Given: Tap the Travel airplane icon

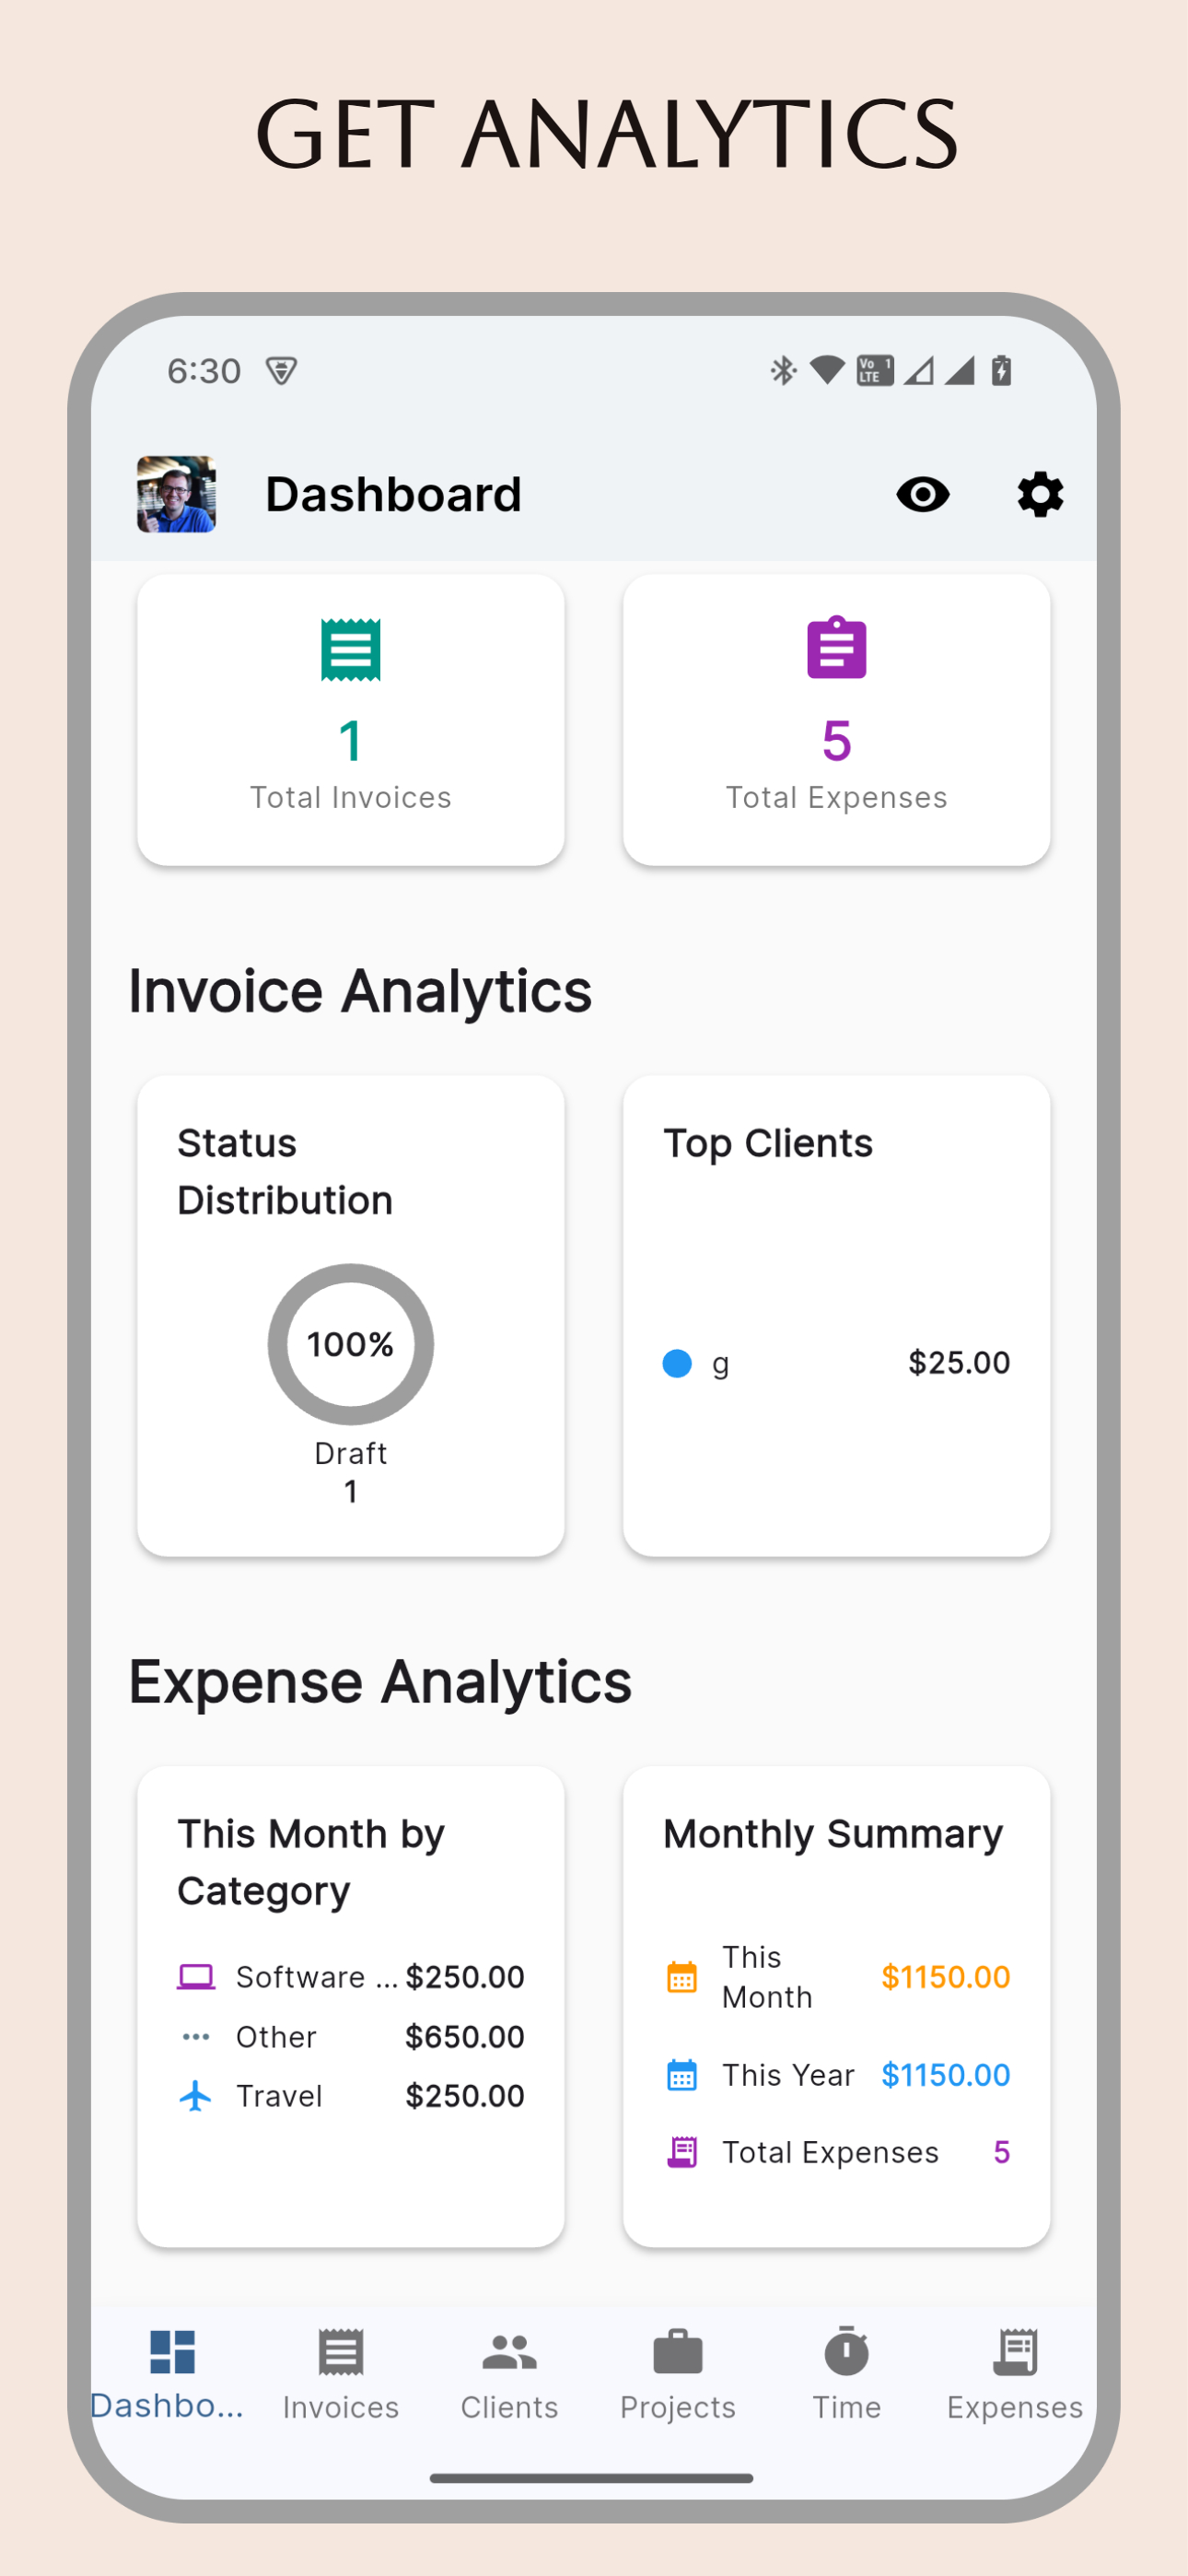Looking at the screenshot, I should coord(196,2096).
